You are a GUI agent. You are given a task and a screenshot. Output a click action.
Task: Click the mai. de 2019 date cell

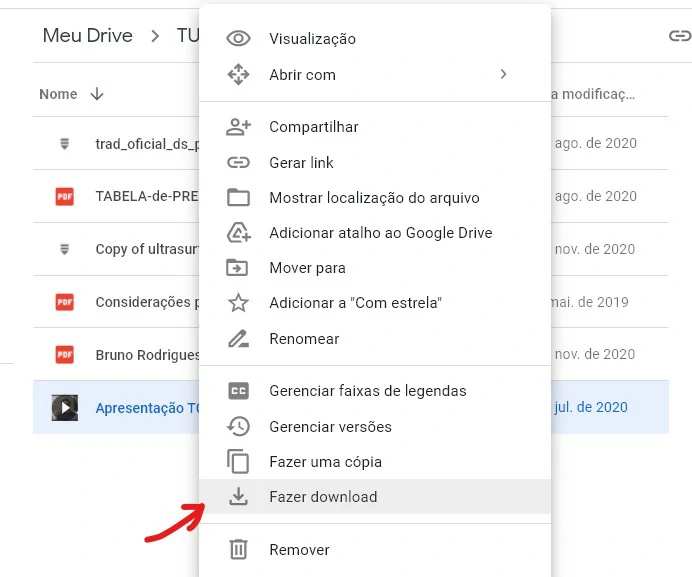pos(590,302)
